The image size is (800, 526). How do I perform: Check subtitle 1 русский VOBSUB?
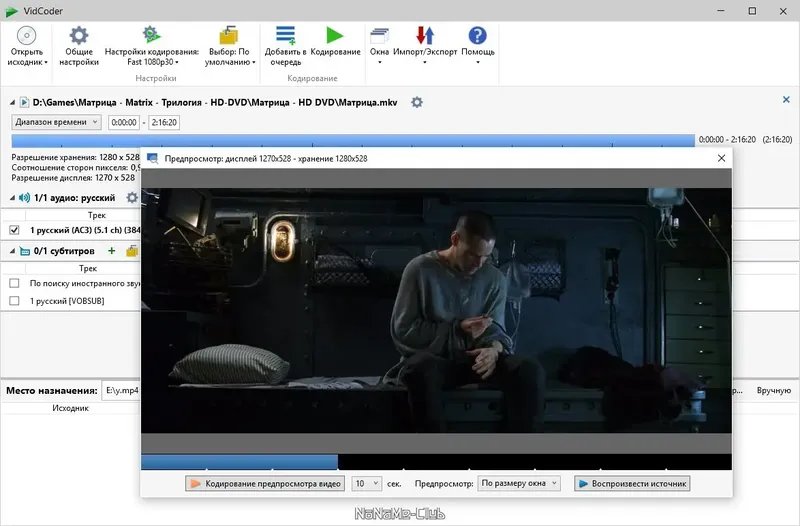[x=14, y=301]
